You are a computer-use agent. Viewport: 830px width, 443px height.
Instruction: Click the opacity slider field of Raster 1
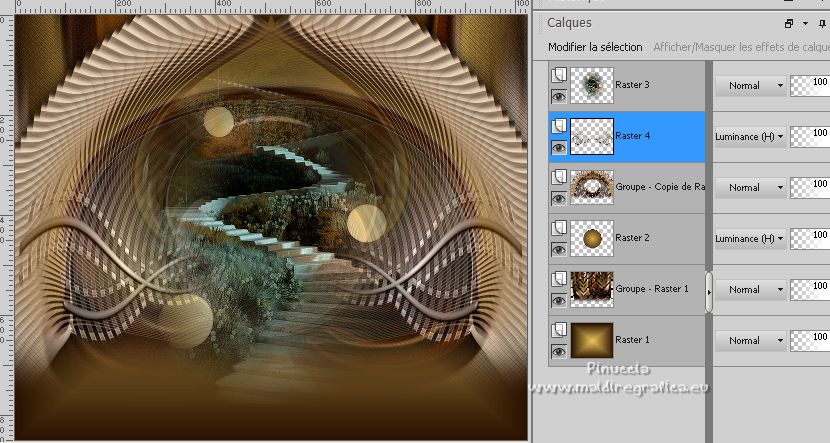(x=810, y=340)
